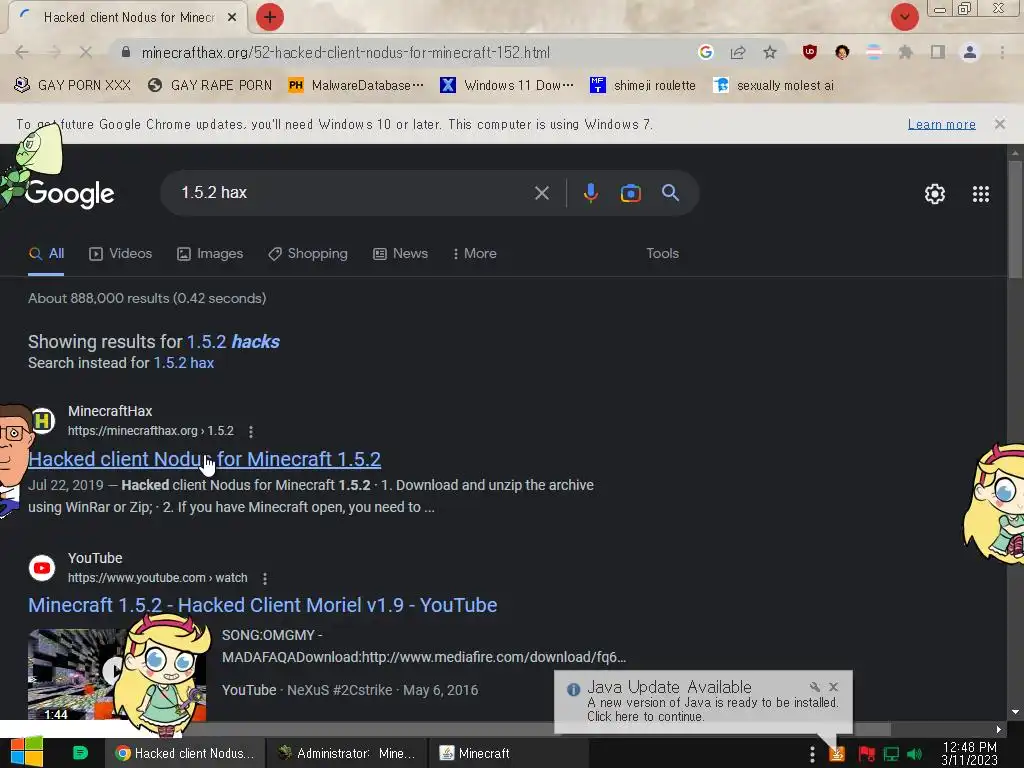Image resolution: width=1024 pixels, height=768 pixels.
Task: Open the MalwareDatabase bookmark
Action: tap(356, 85)
